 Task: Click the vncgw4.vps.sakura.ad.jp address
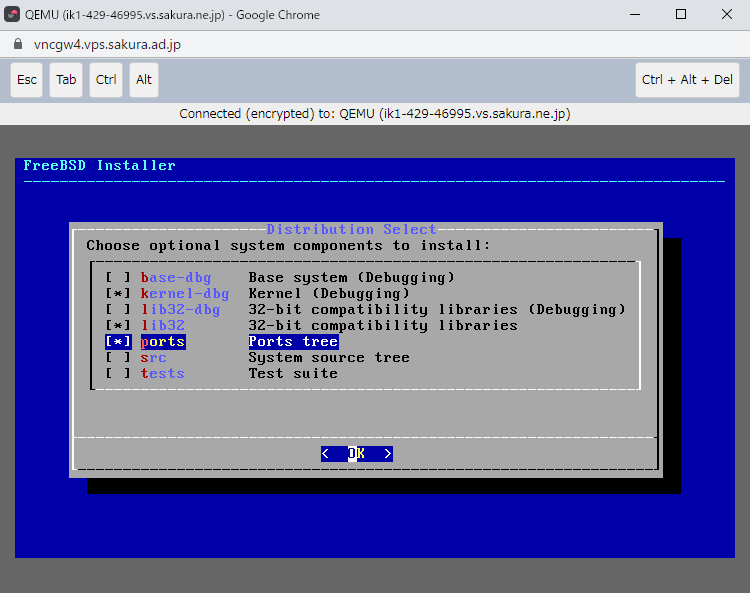[x=107, y=44]
